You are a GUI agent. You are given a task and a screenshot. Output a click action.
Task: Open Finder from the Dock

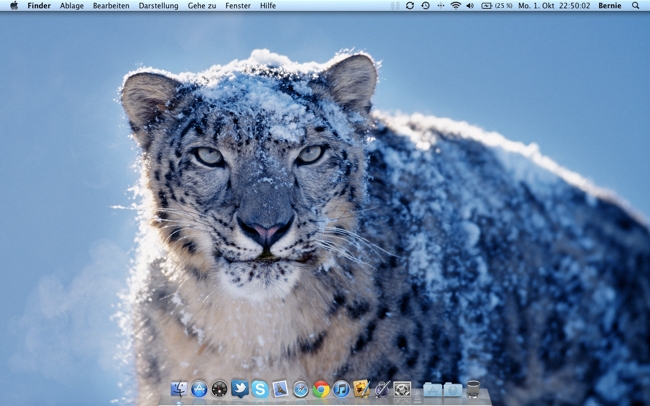point(180,389)
